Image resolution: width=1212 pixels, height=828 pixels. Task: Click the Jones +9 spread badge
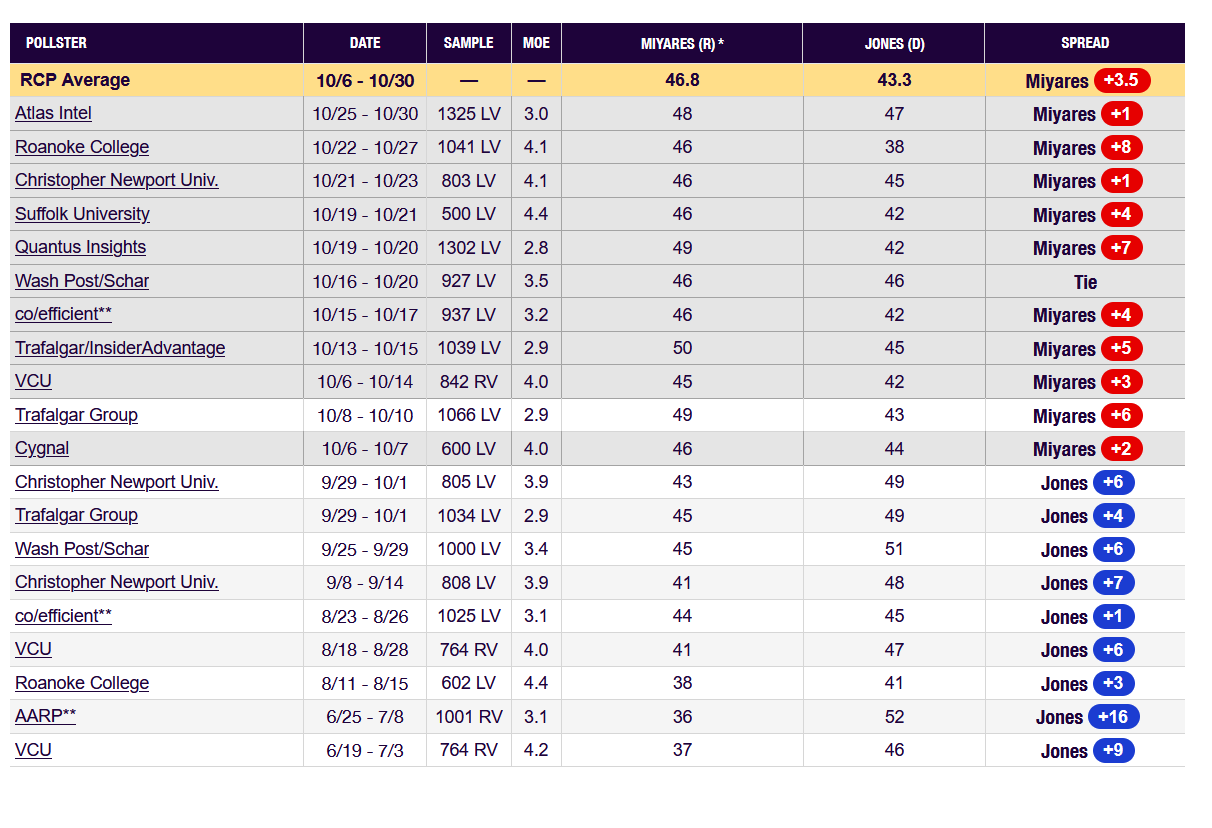(1114, 751)
